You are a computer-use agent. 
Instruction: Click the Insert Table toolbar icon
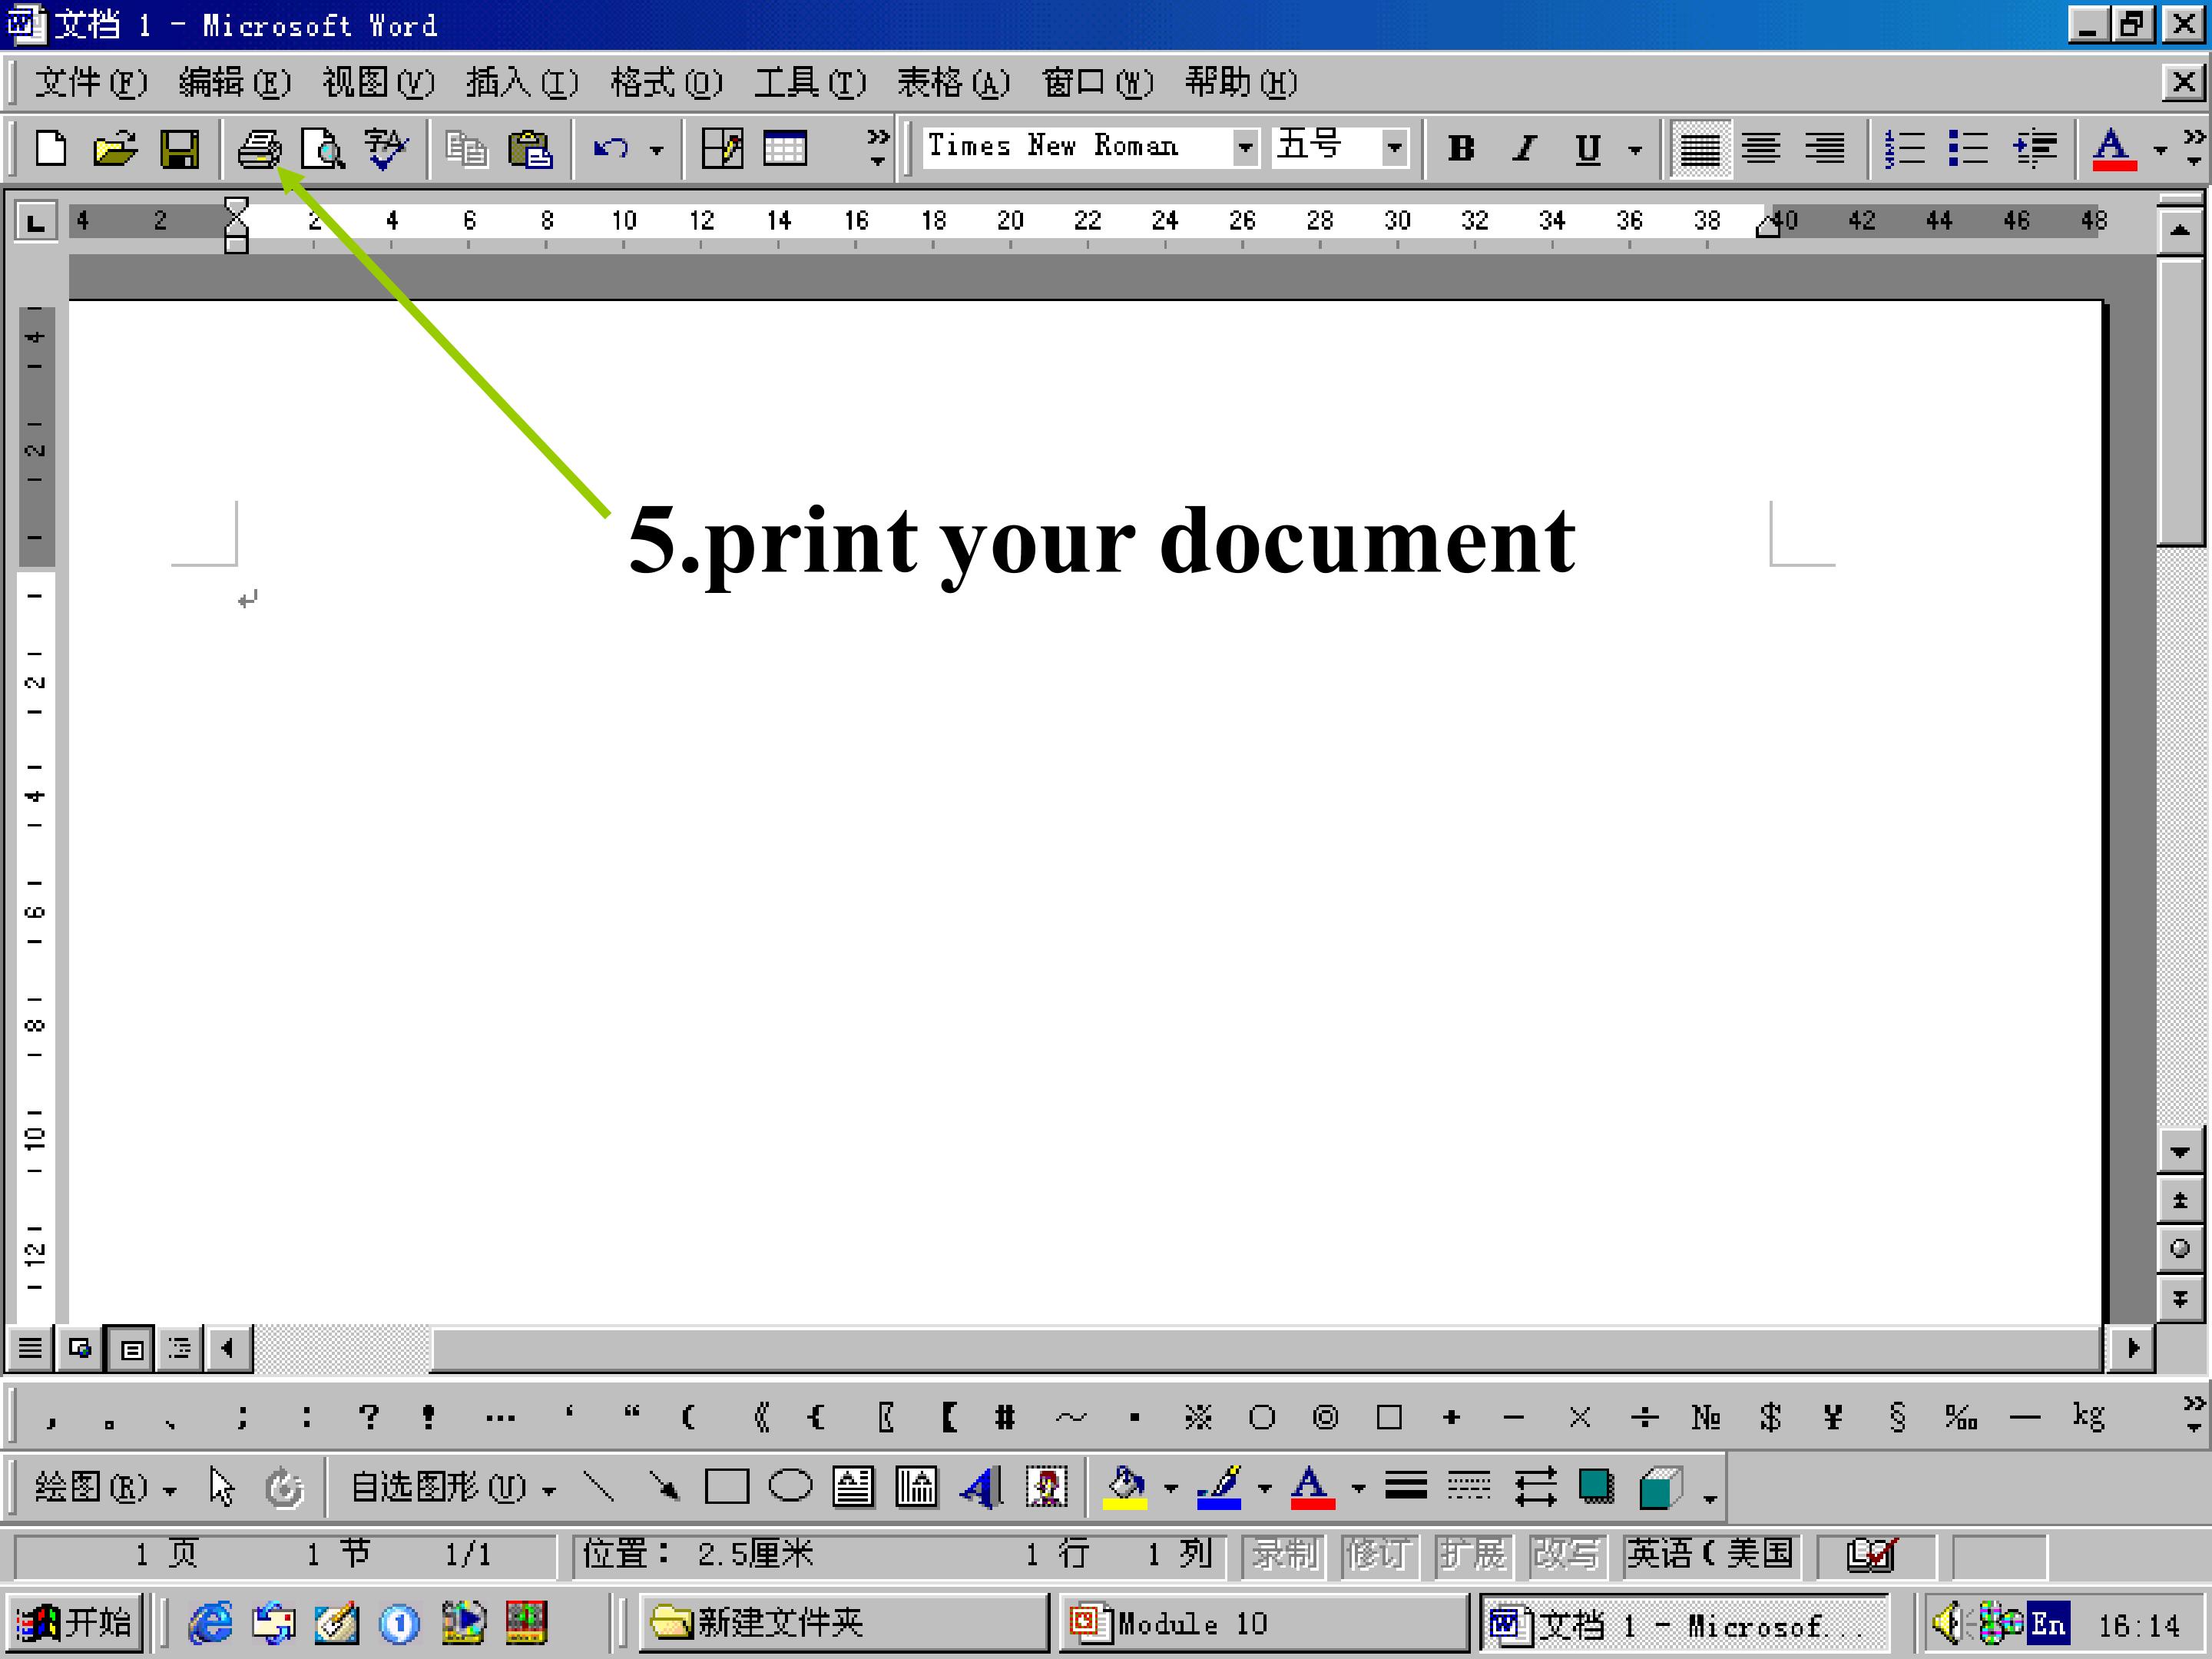pyautogui.click(x=784, y=150)
